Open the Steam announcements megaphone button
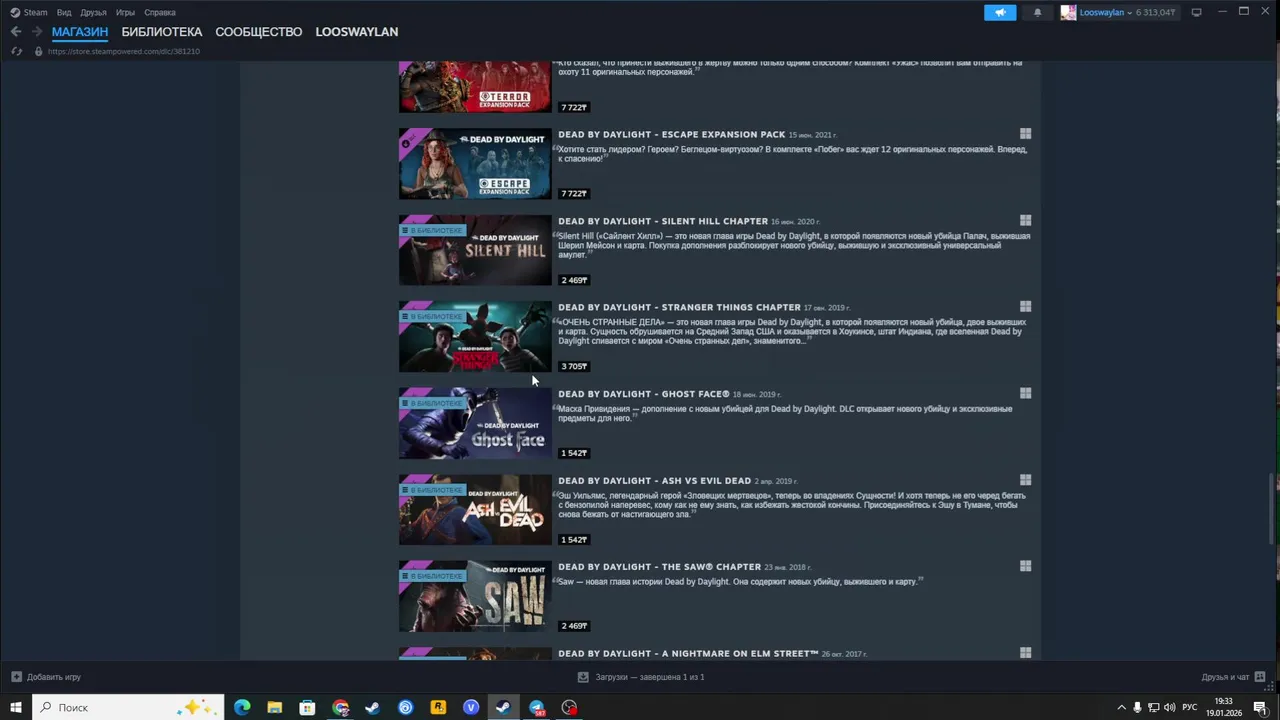The height and width of the screenshot is (720, 1280). (1000, 12)
